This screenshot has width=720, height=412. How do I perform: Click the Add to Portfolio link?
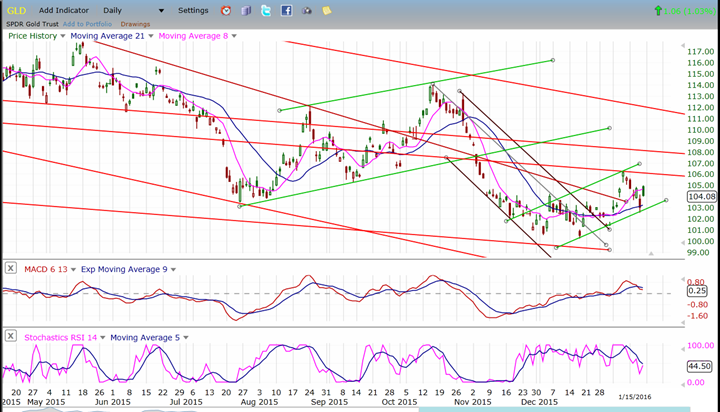86,22
